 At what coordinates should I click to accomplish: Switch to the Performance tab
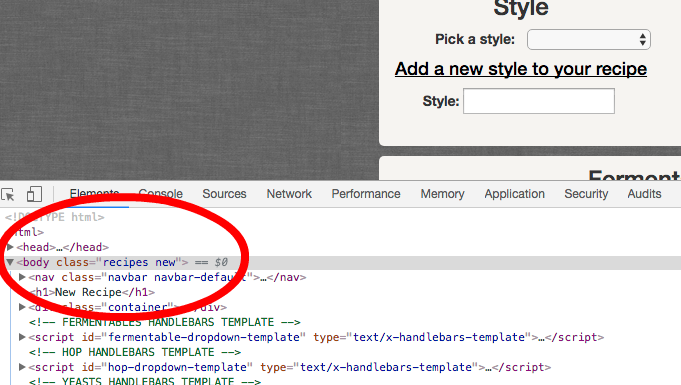[x=366, y=194]
